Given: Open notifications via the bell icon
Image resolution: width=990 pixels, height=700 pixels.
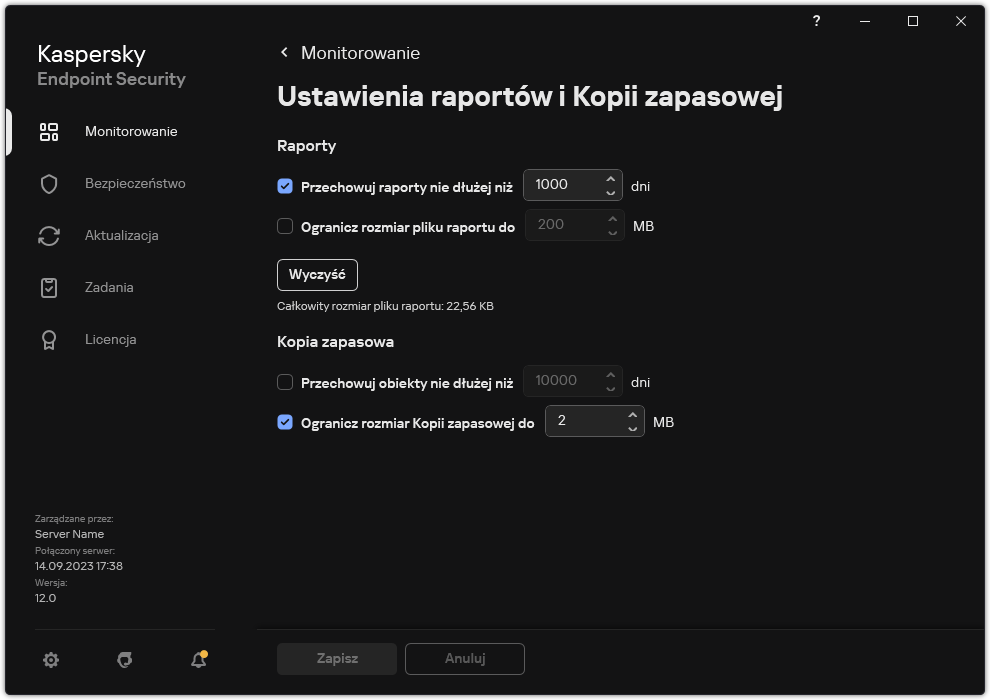Looking at the screenshot, I should (x=197, y=660).
